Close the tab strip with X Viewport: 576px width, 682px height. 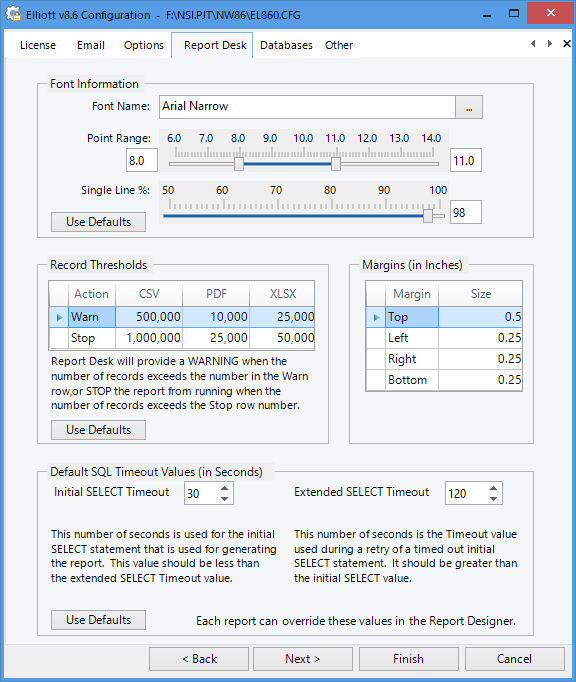click(x=566, y=43)
